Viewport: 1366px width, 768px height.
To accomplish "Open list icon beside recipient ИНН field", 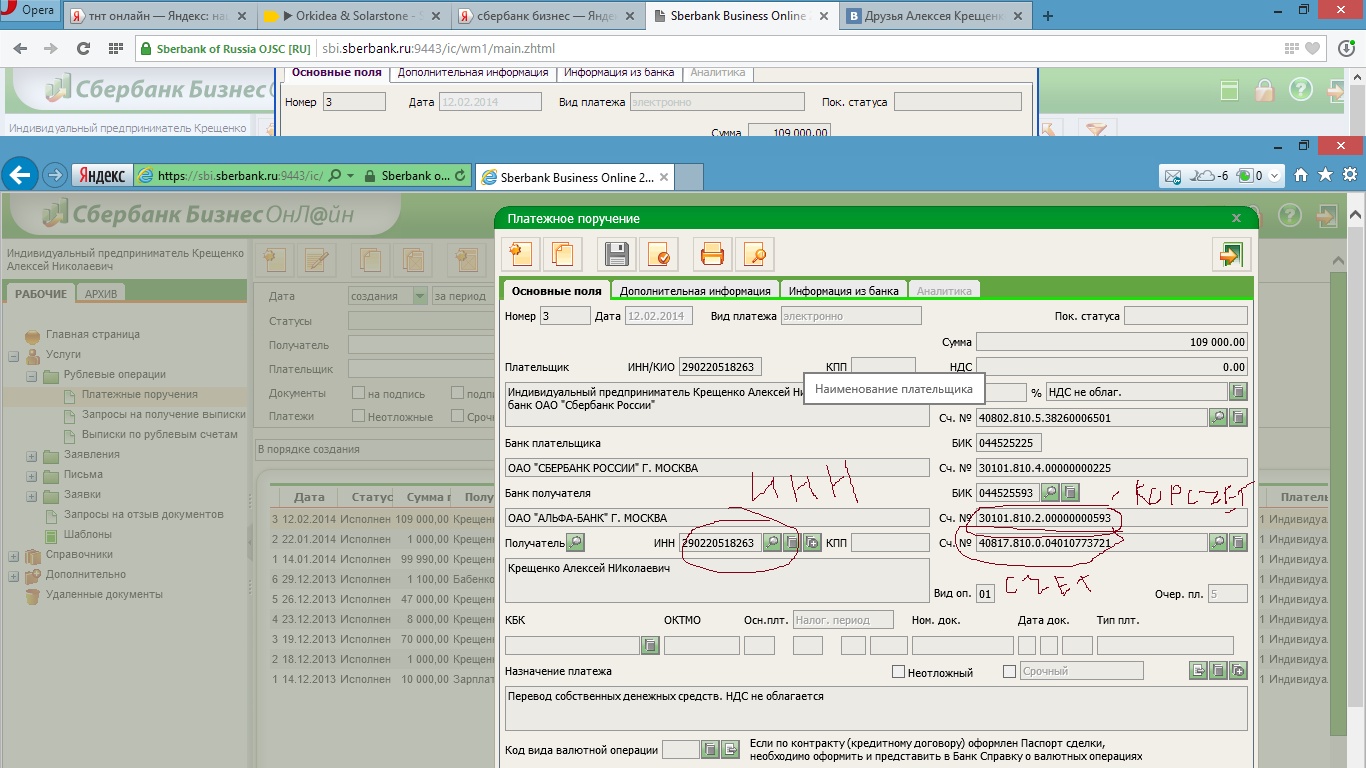I will (792, 542).
